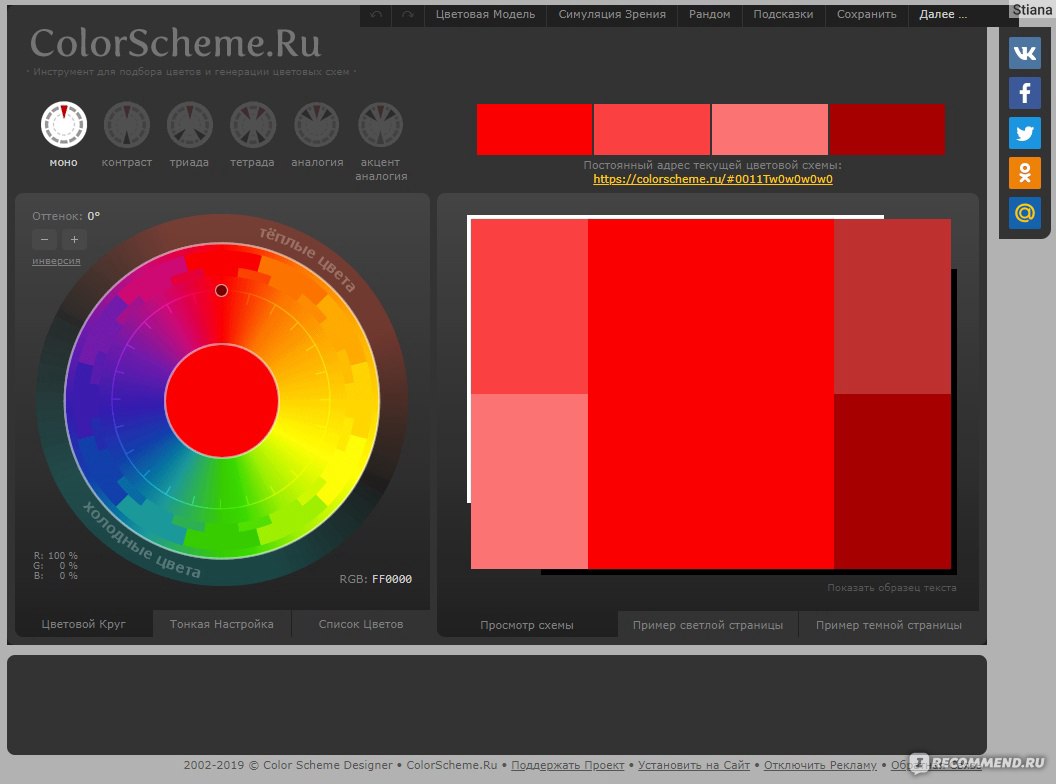Select the аналогия scheme icon
The width and height of the screenshot is (1056, 784).
point(317,125)
